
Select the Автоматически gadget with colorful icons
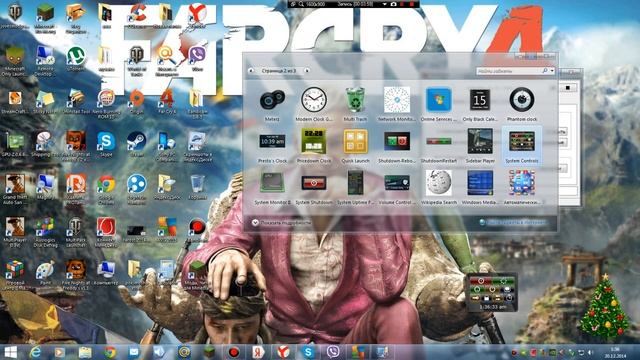tap(522, 187)
